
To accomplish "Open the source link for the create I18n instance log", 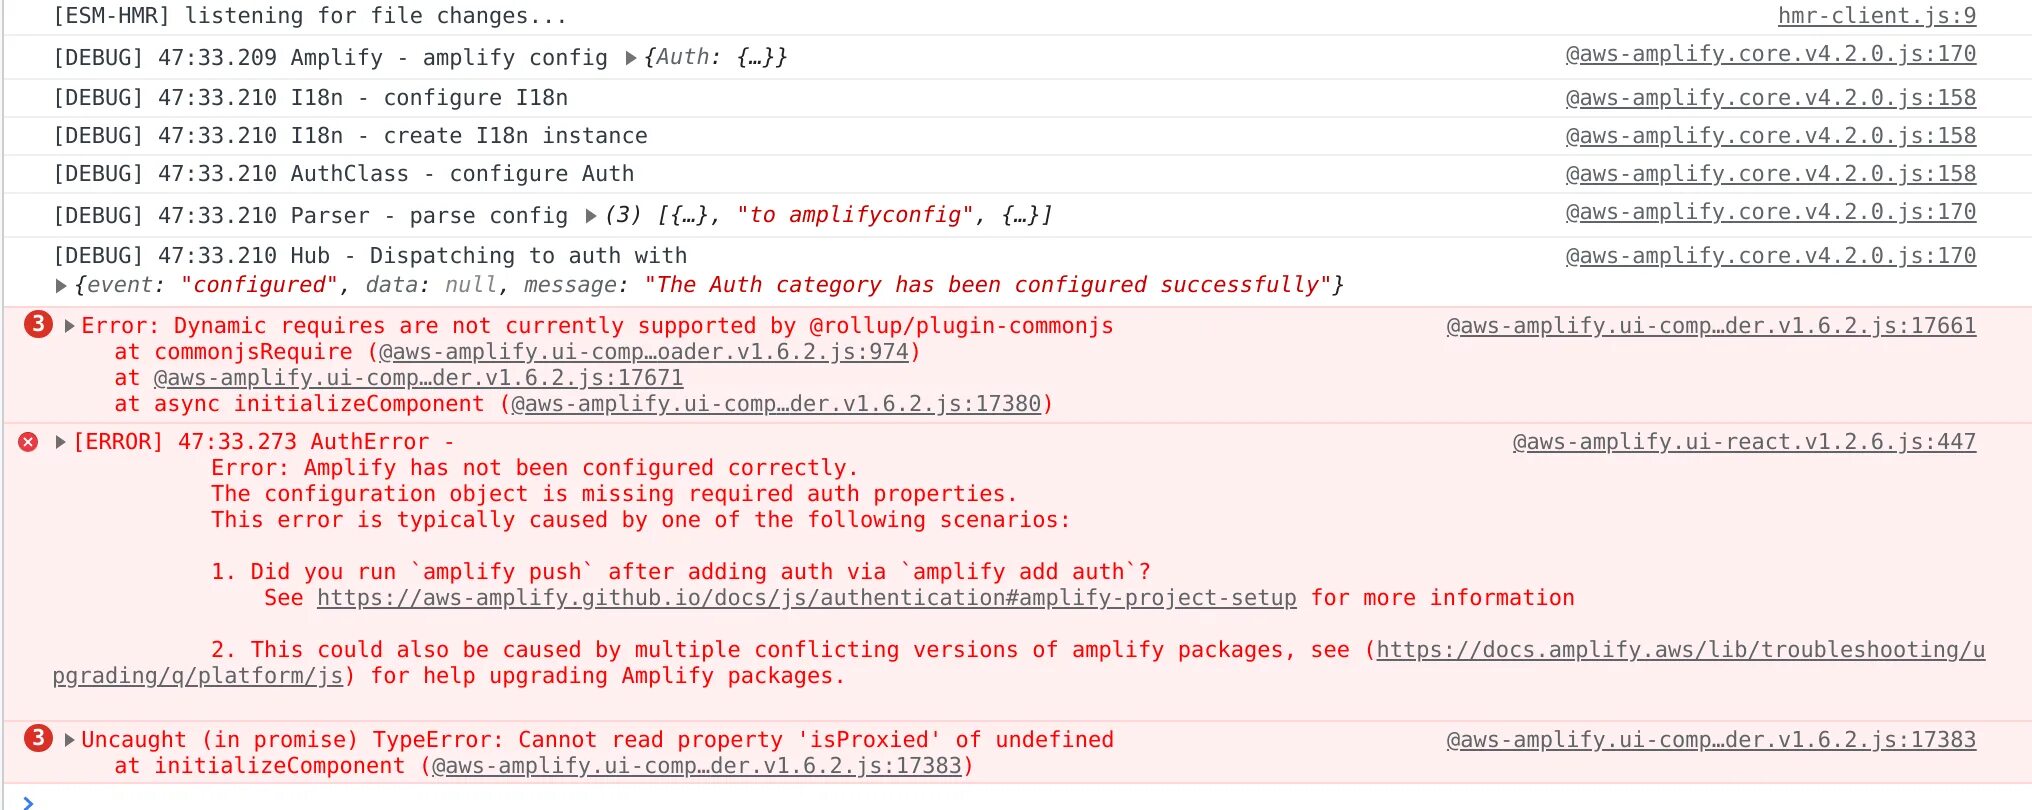I will tap(1770, 136).
